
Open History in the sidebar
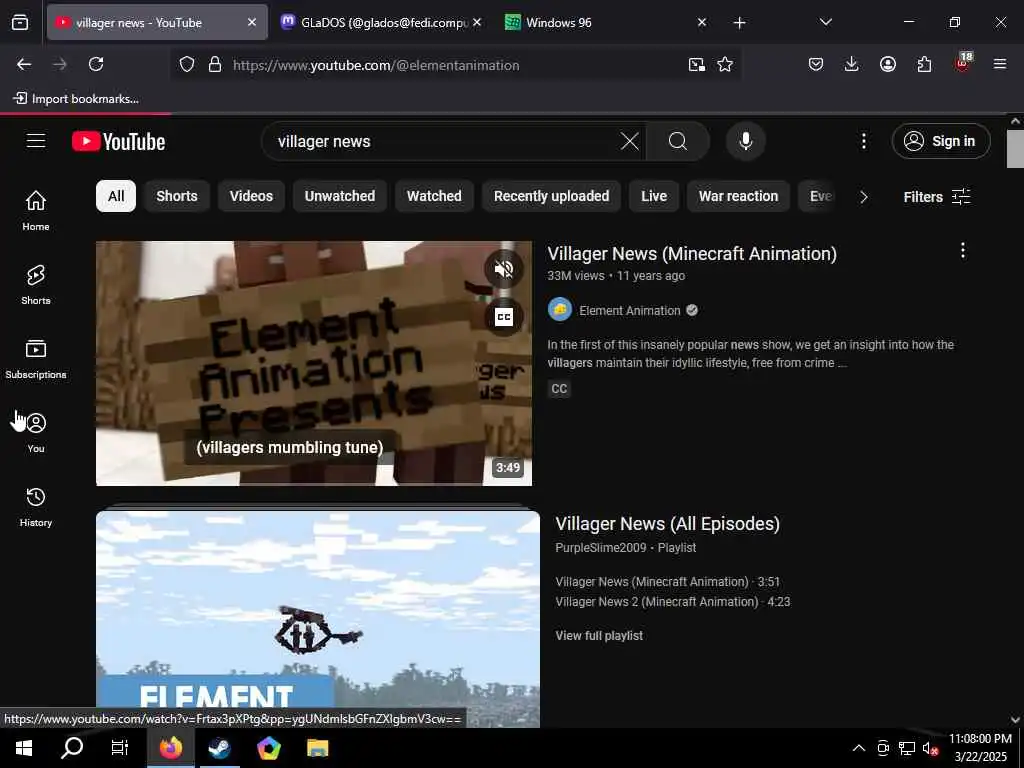[36, 507]
